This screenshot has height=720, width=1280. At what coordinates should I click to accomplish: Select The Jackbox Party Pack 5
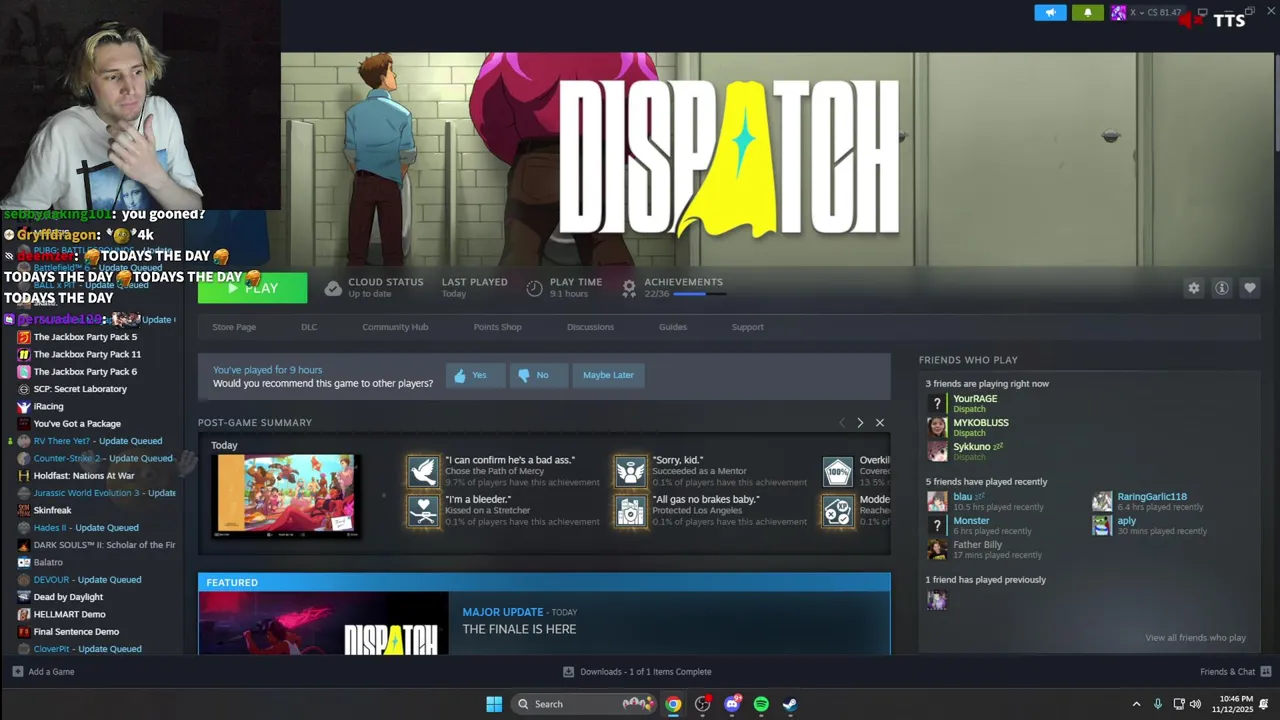pyautogui.click(x=85, y=337)
